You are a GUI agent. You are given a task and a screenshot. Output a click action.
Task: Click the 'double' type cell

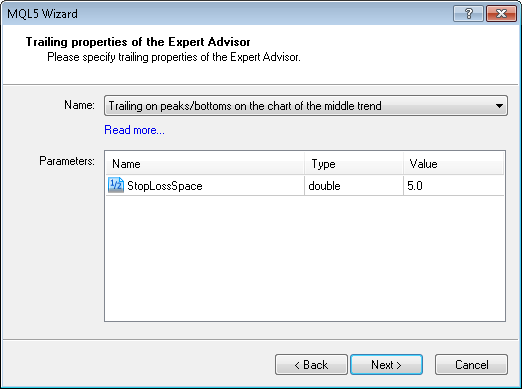pyautogui.click(x=354, y=186)
